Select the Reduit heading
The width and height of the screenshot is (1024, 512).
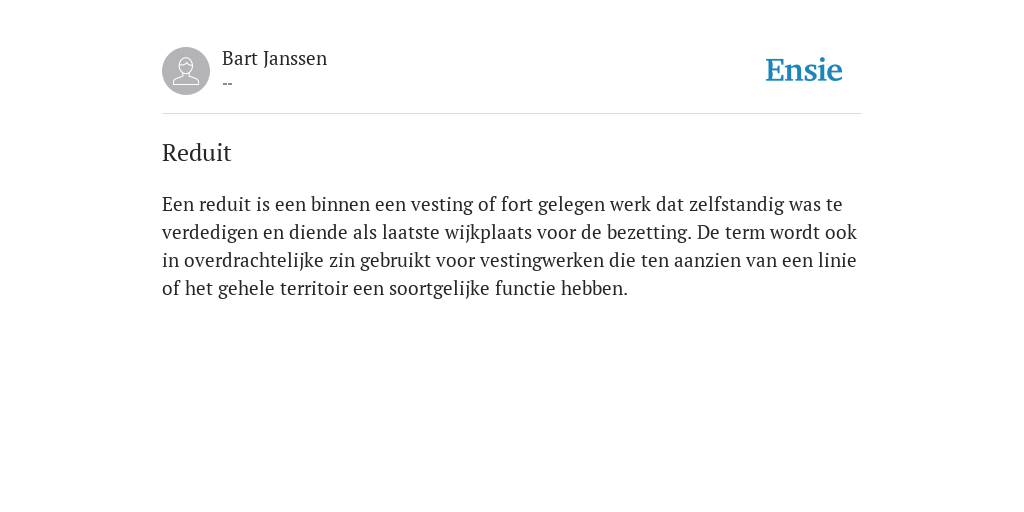197,153
